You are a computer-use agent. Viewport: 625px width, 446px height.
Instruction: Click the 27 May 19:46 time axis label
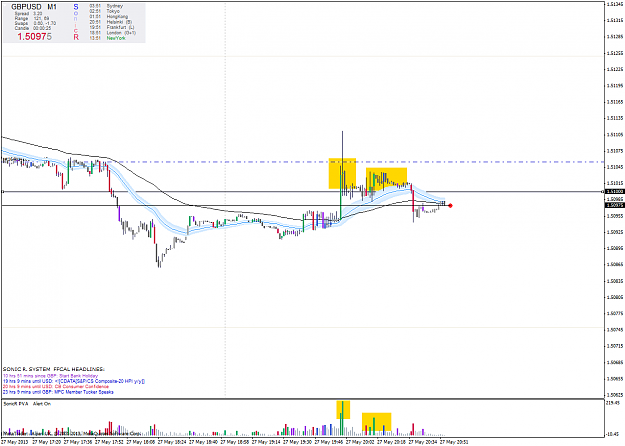point(329,442)
